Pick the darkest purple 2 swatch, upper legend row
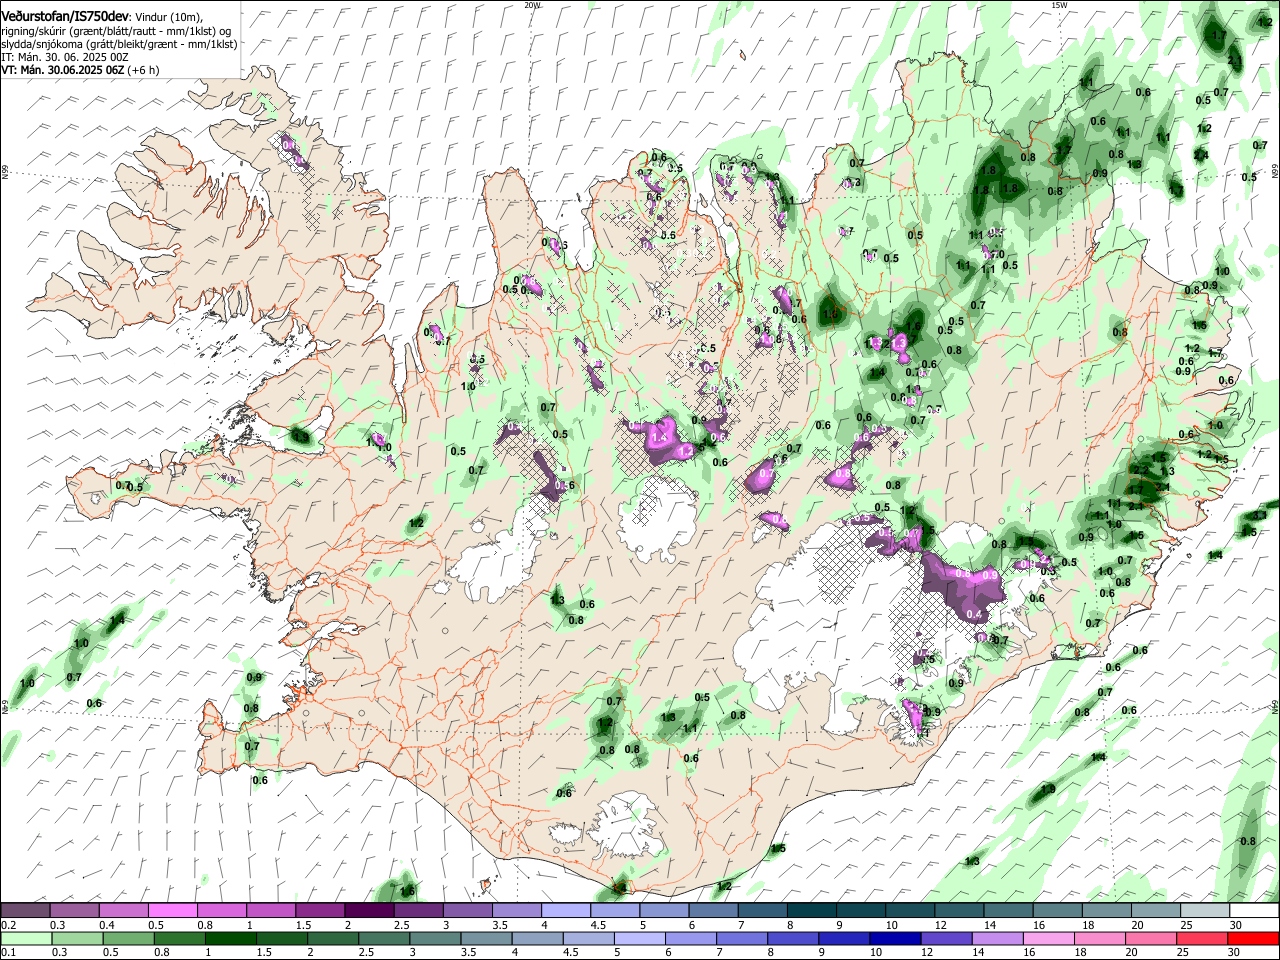Image resolution: width=1280 pixels, height=960 pixels. click(369, 911)
